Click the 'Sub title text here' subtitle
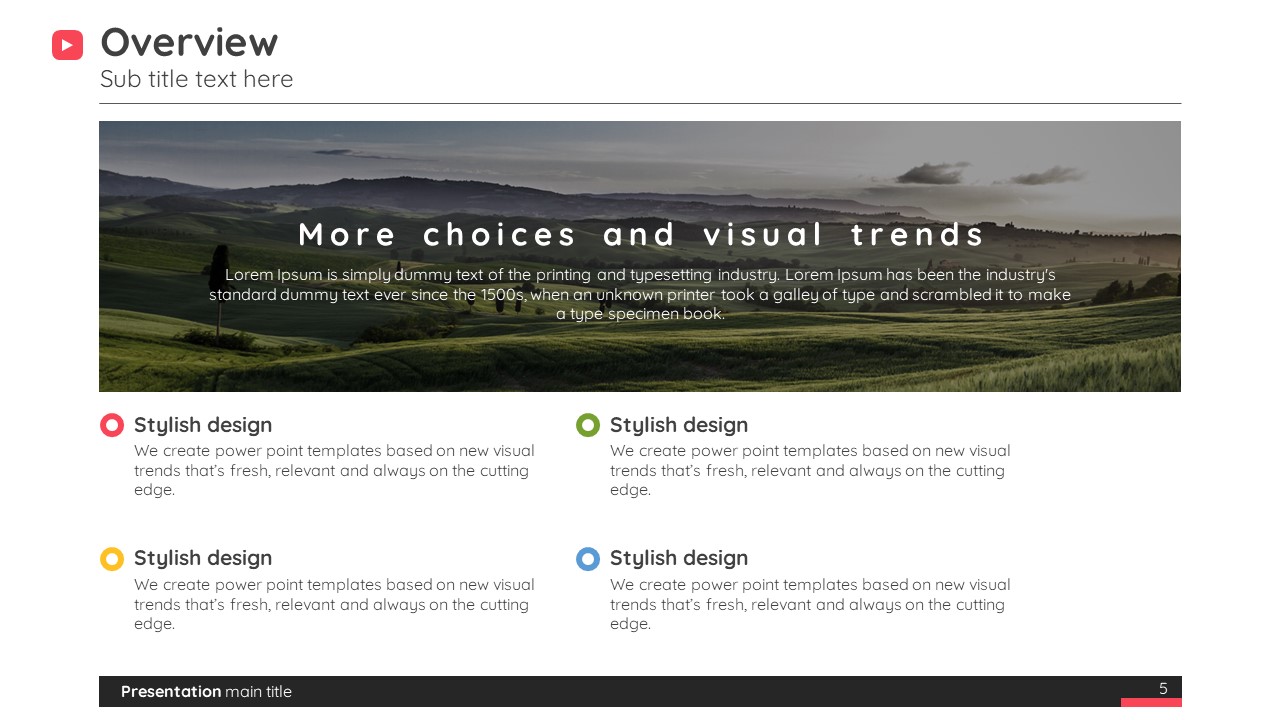Viewport: 1280px width, 720px height. pyautogui.click(x=197, y=79)
